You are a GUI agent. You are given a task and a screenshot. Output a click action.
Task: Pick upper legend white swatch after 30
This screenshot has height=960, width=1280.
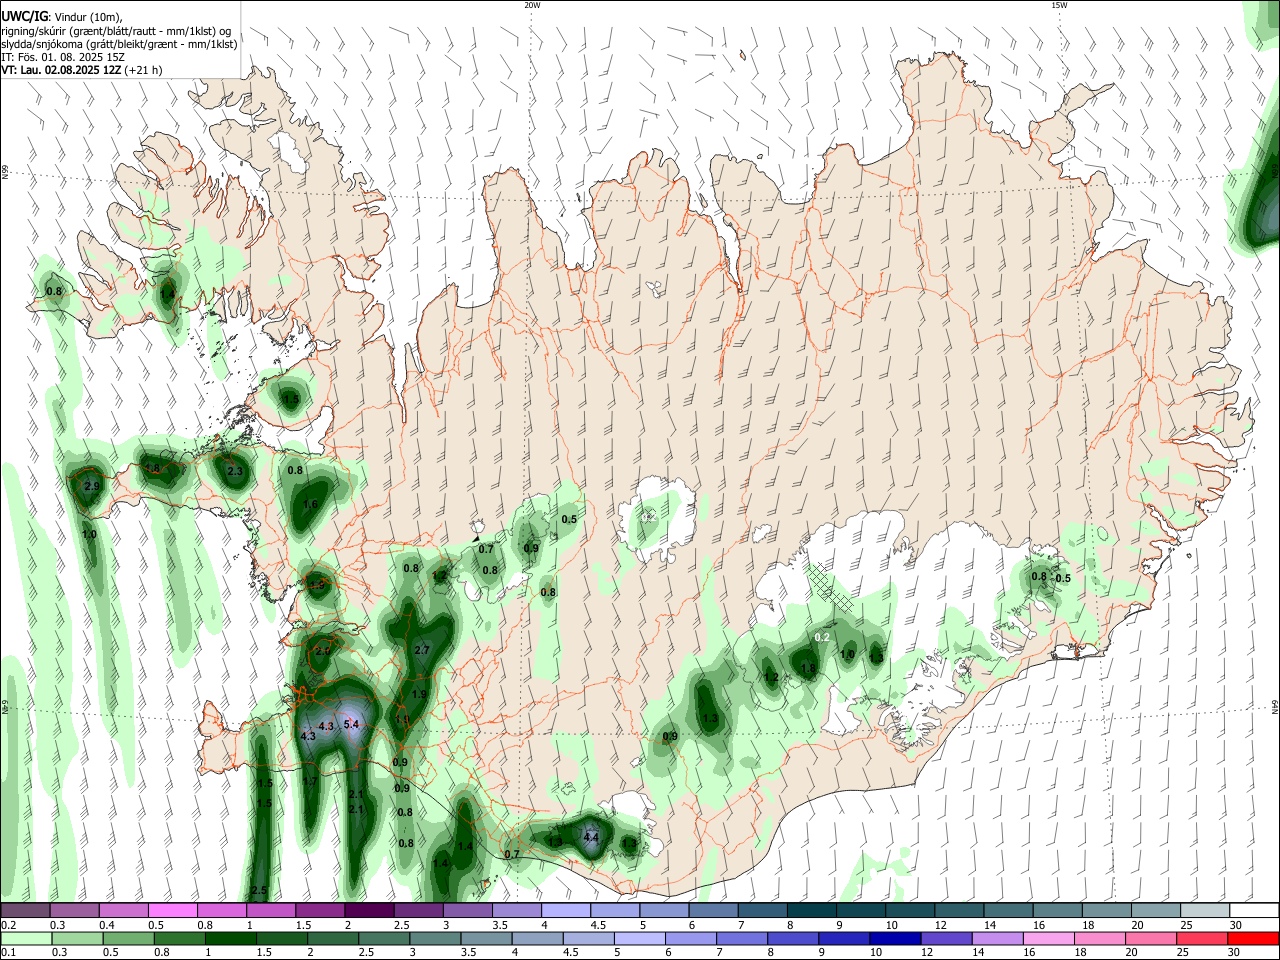[1254, 910]
